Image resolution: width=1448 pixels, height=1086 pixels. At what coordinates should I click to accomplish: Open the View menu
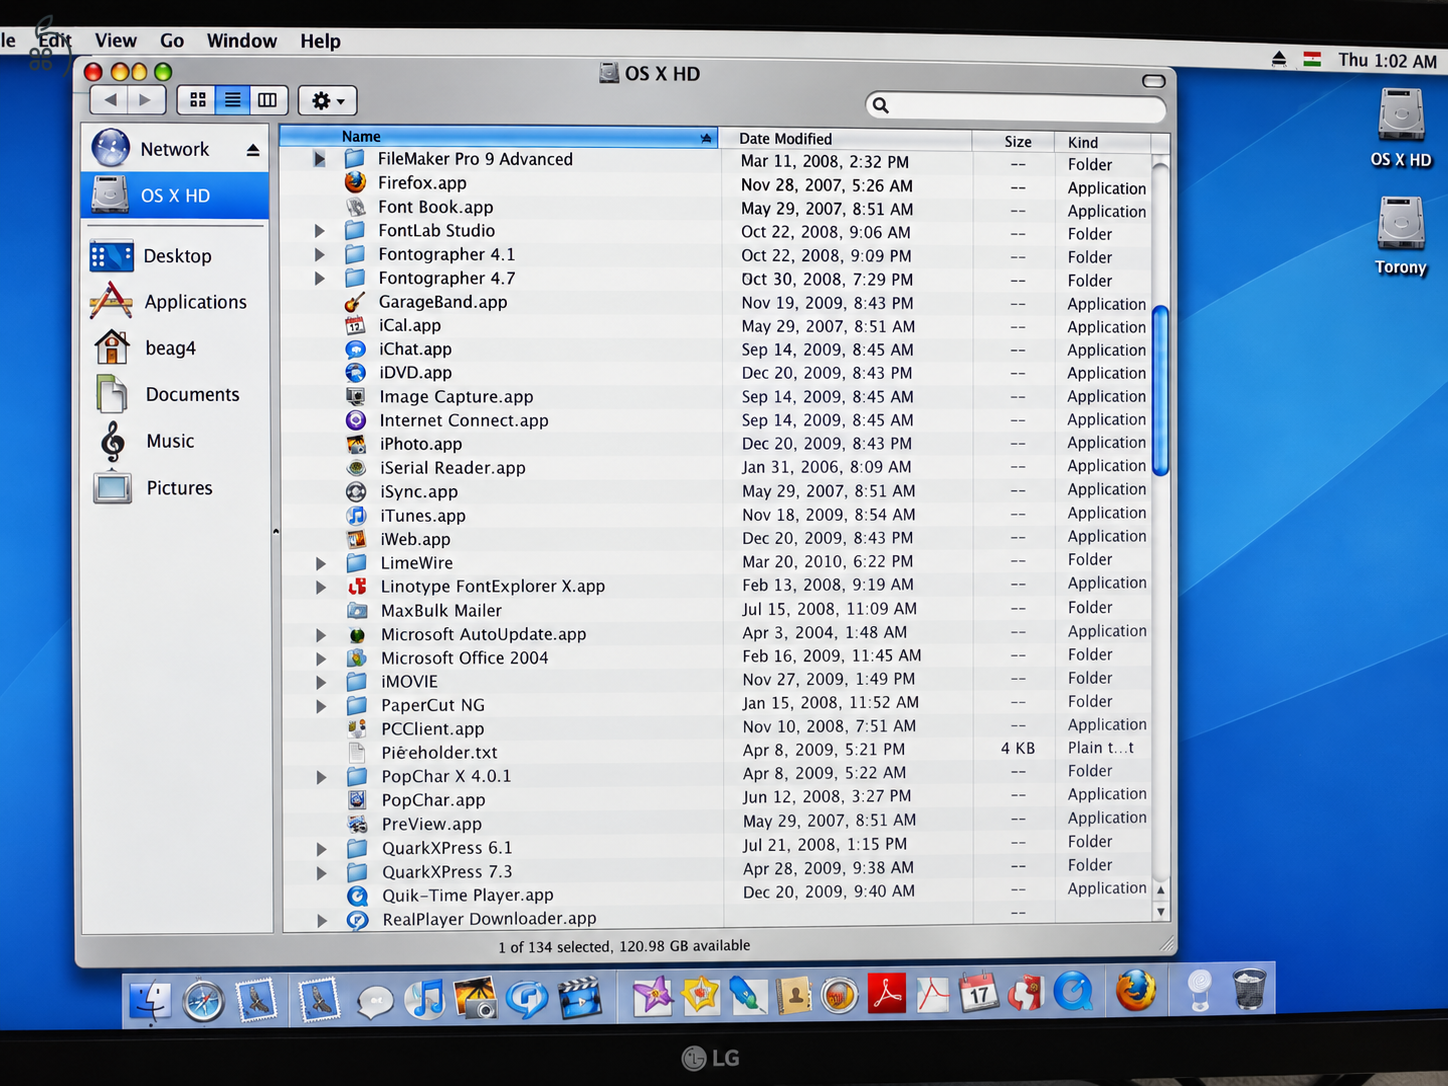(116, 40)
